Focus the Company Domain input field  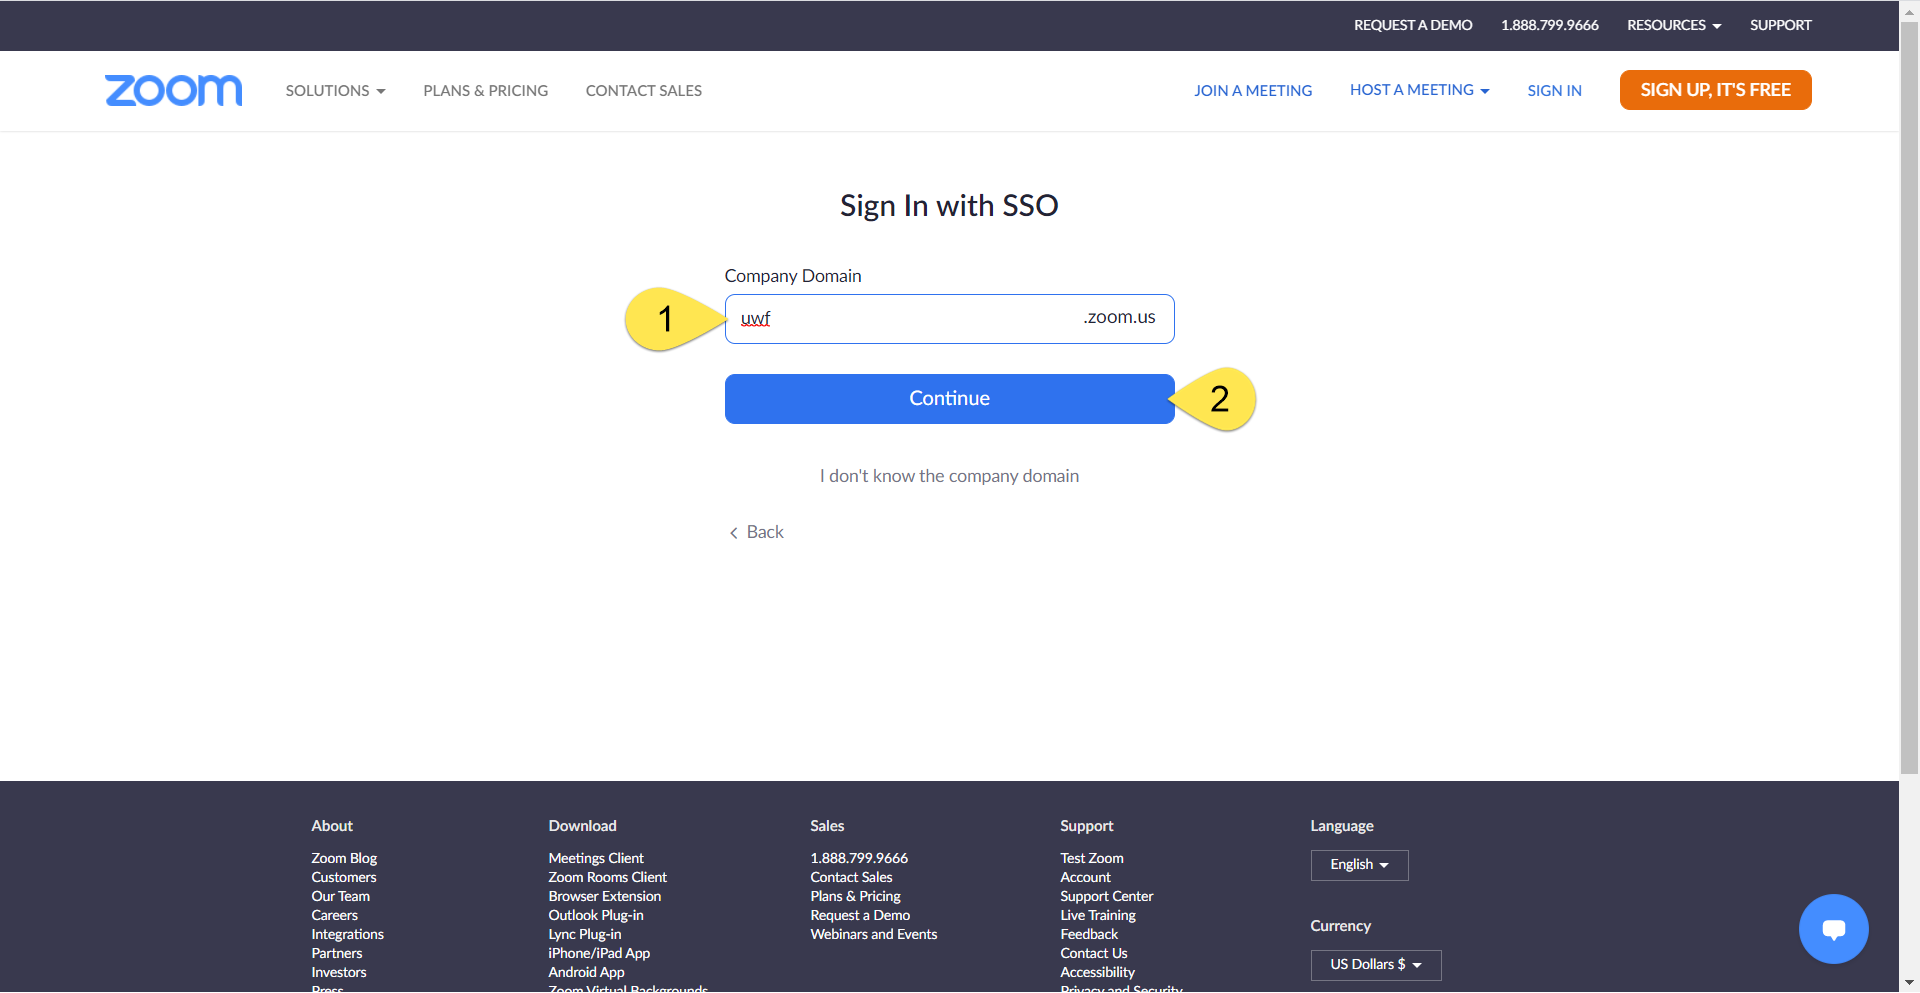coord(949,319)
